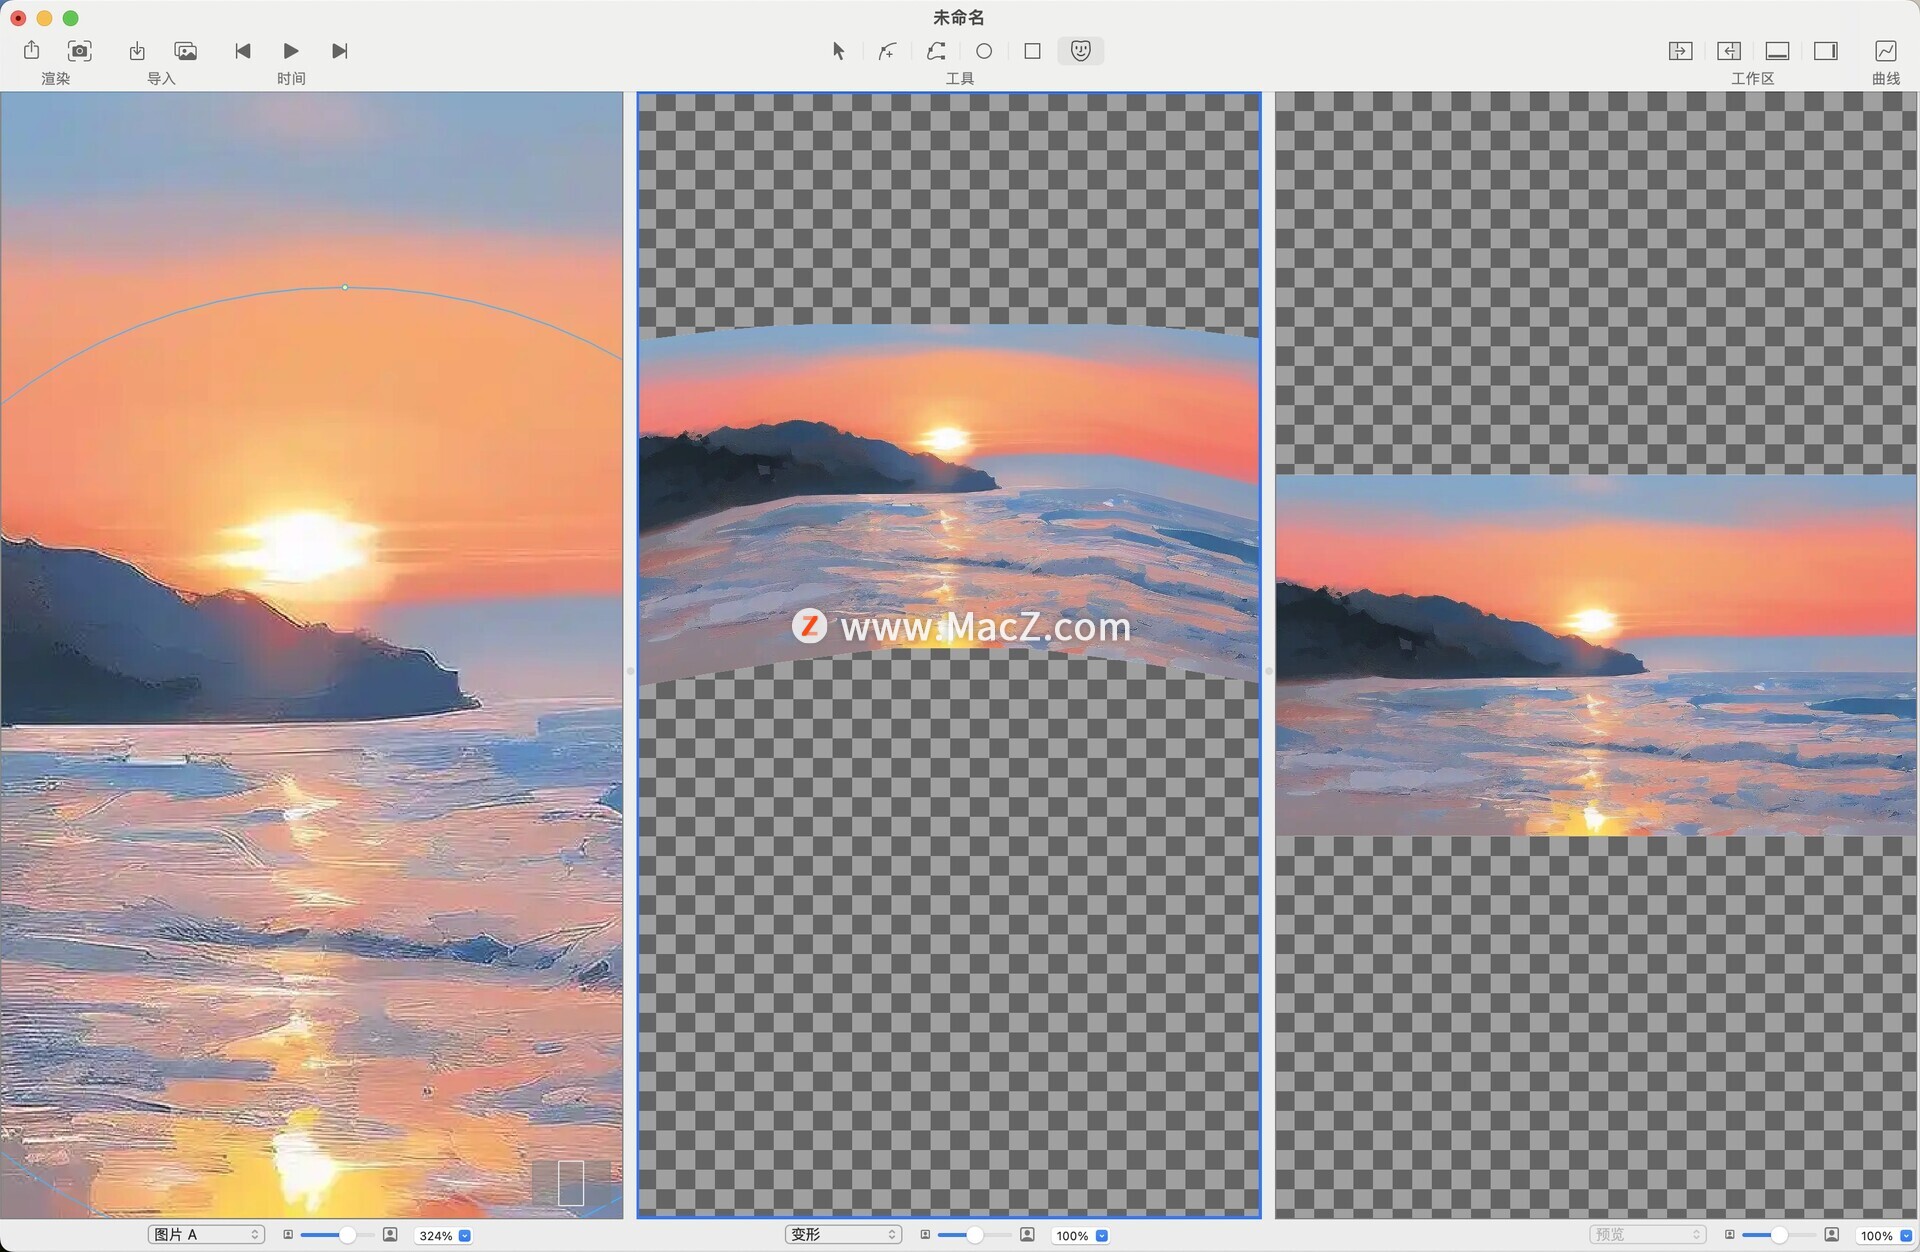Click the 导入 toolbar label

point(161,78)
